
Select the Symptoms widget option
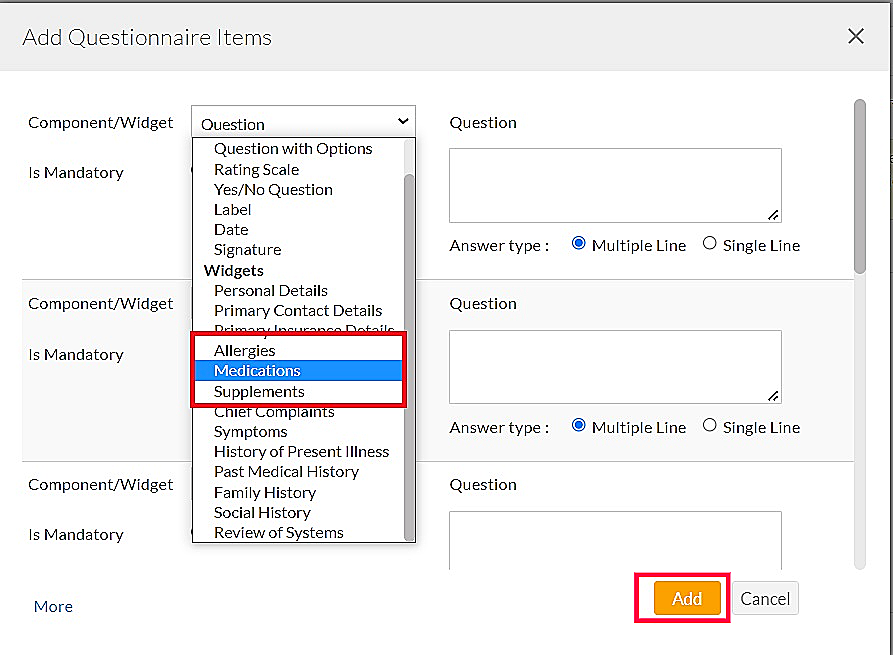tap(250, 431)
